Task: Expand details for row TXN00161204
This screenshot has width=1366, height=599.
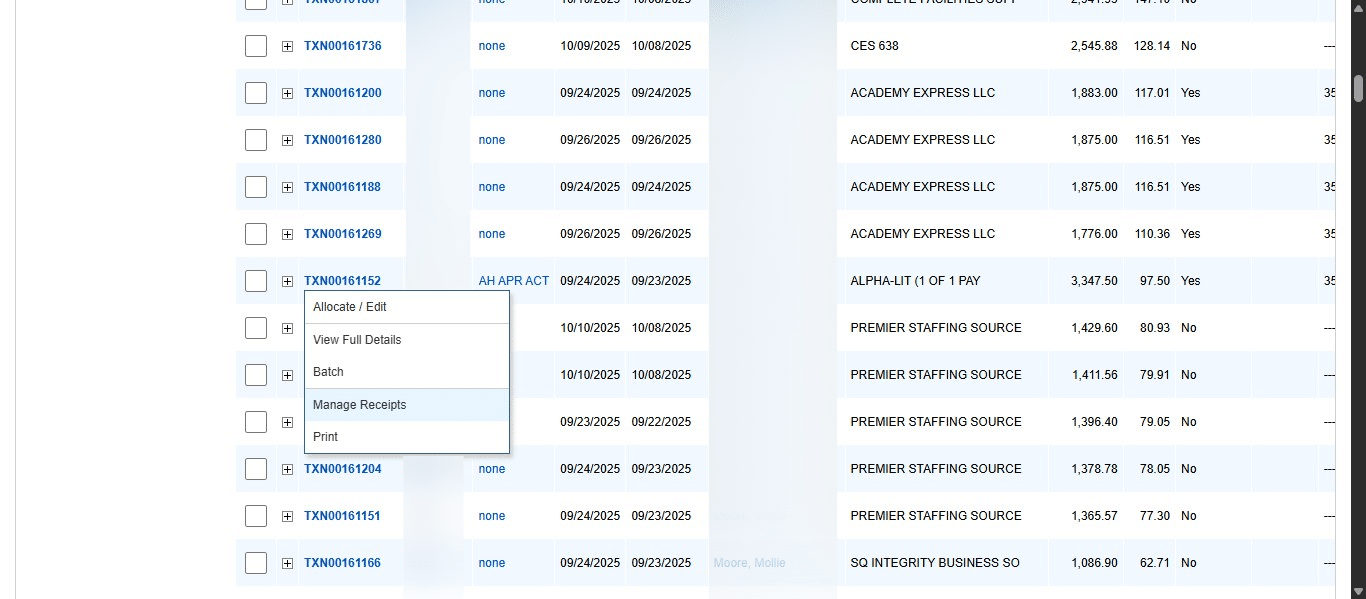Action: click(x=287, y=468)
